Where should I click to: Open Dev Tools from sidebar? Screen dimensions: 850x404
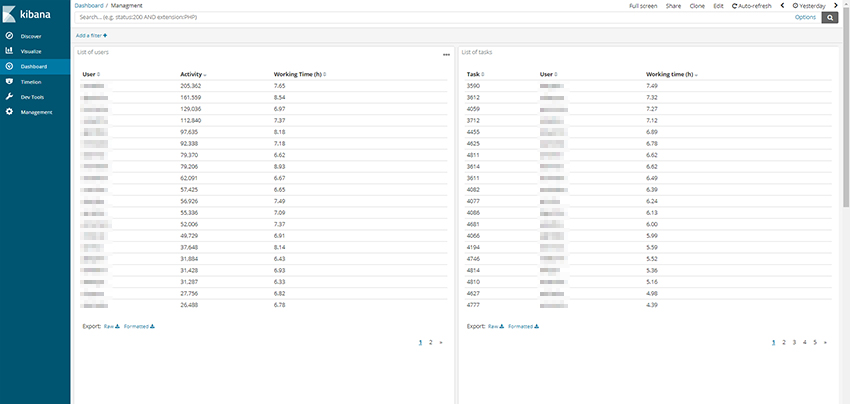pyautogui.click(x=32, y=96)
